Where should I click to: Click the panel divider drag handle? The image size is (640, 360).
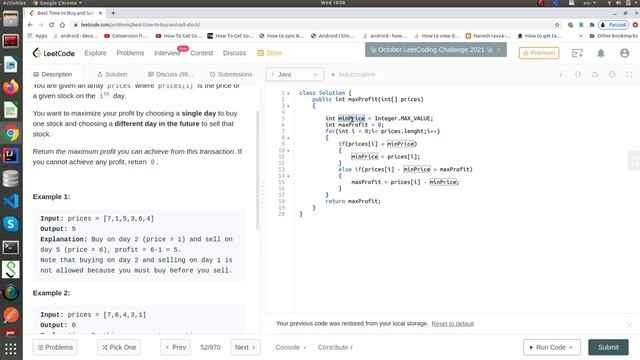coord(263,193)
